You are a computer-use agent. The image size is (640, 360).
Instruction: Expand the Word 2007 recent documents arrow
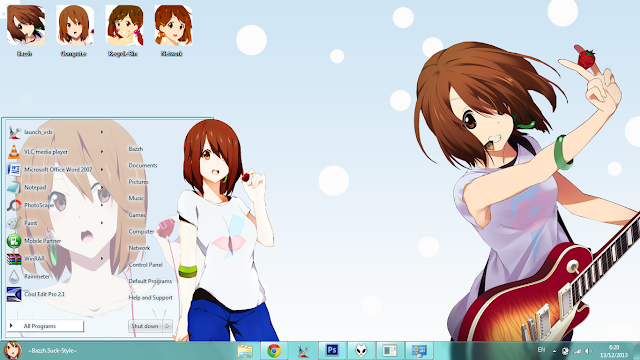(x=102, y=169)
